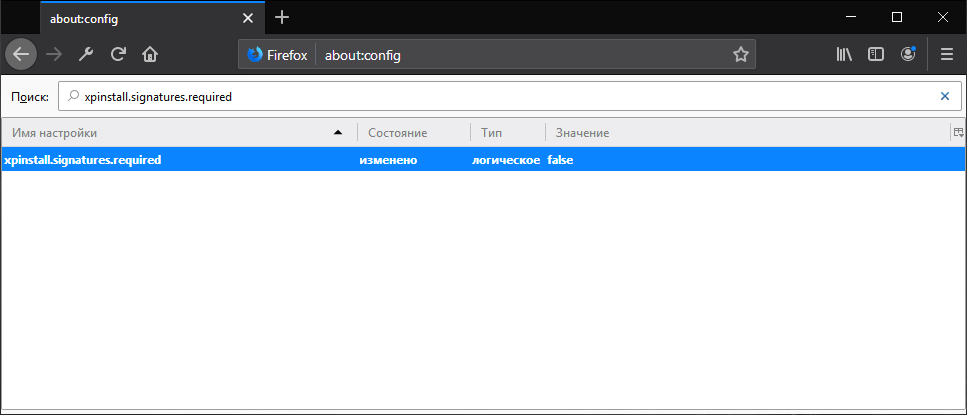Go back with the back arrow button

tap(21, 54)
